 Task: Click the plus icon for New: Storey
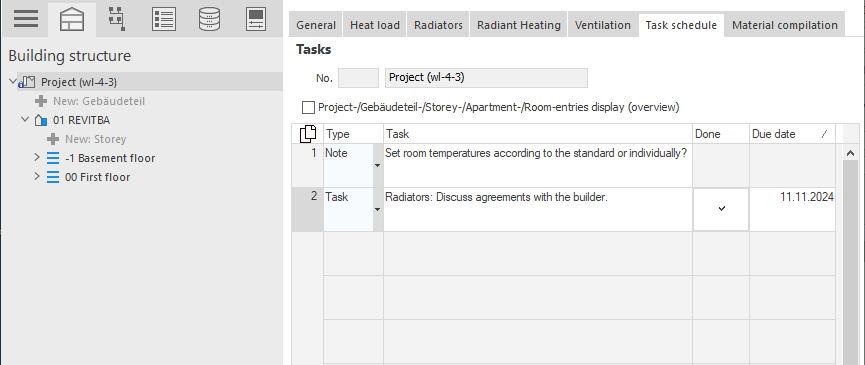click(x=53, y=139)
